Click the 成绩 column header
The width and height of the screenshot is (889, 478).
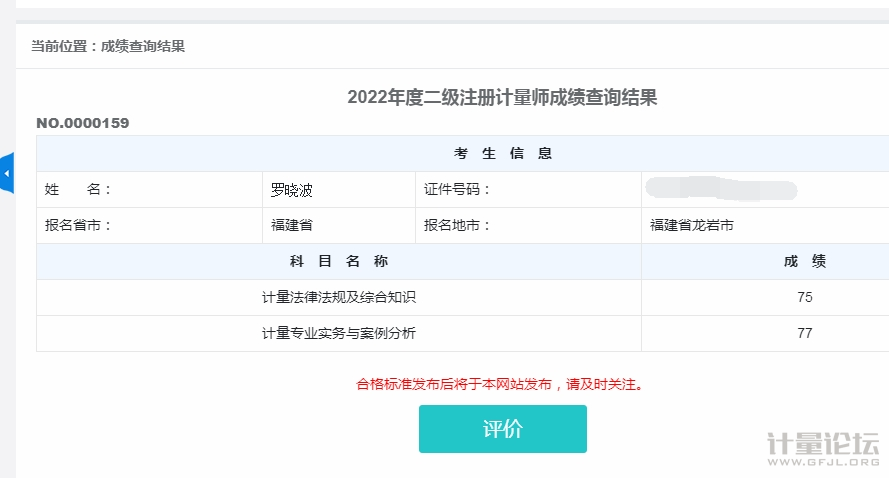pyautogui.click(x=804, y=261)
